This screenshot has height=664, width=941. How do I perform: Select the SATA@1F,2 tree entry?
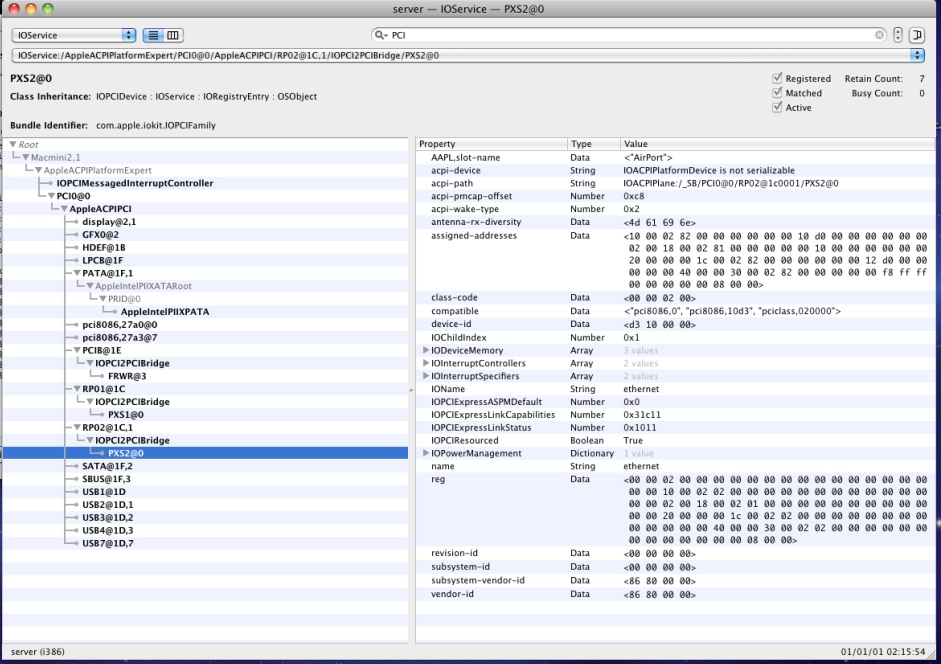coord(107,466)
